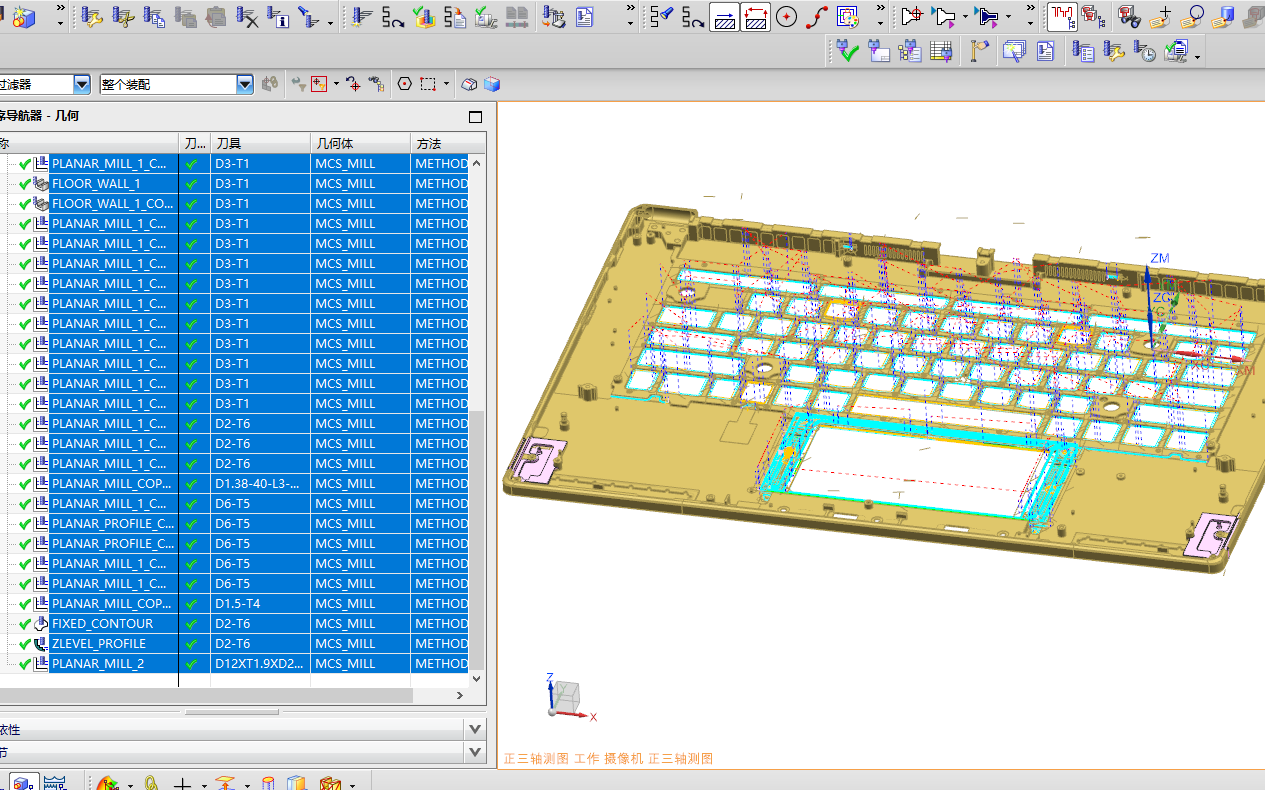Expand the 节 panel section
Screen dimensions: 1265x790
tap(475, 752)
